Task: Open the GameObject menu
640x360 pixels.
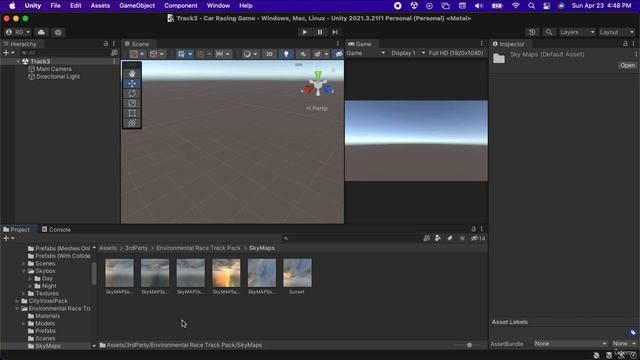Action: (x=137, y=6)
